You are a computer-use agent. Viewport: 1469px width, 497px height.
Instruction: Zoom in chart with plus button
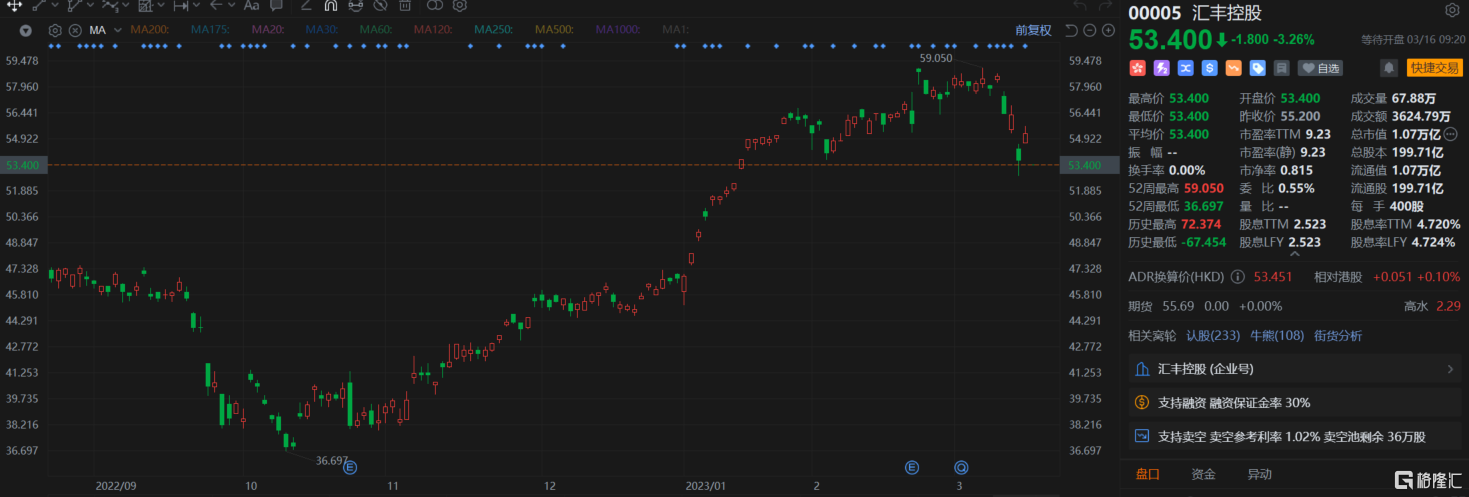pyautogui.click(x=1108, y=30)
